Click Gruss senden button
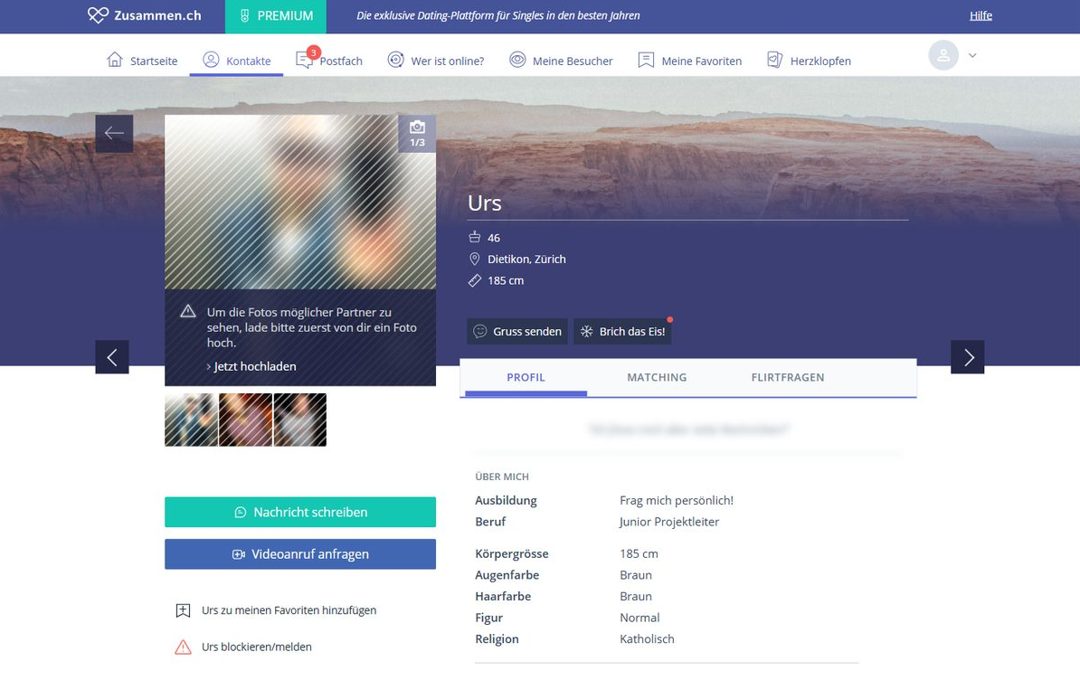Viewport: 1080px width, 680px height. (517, 331)
